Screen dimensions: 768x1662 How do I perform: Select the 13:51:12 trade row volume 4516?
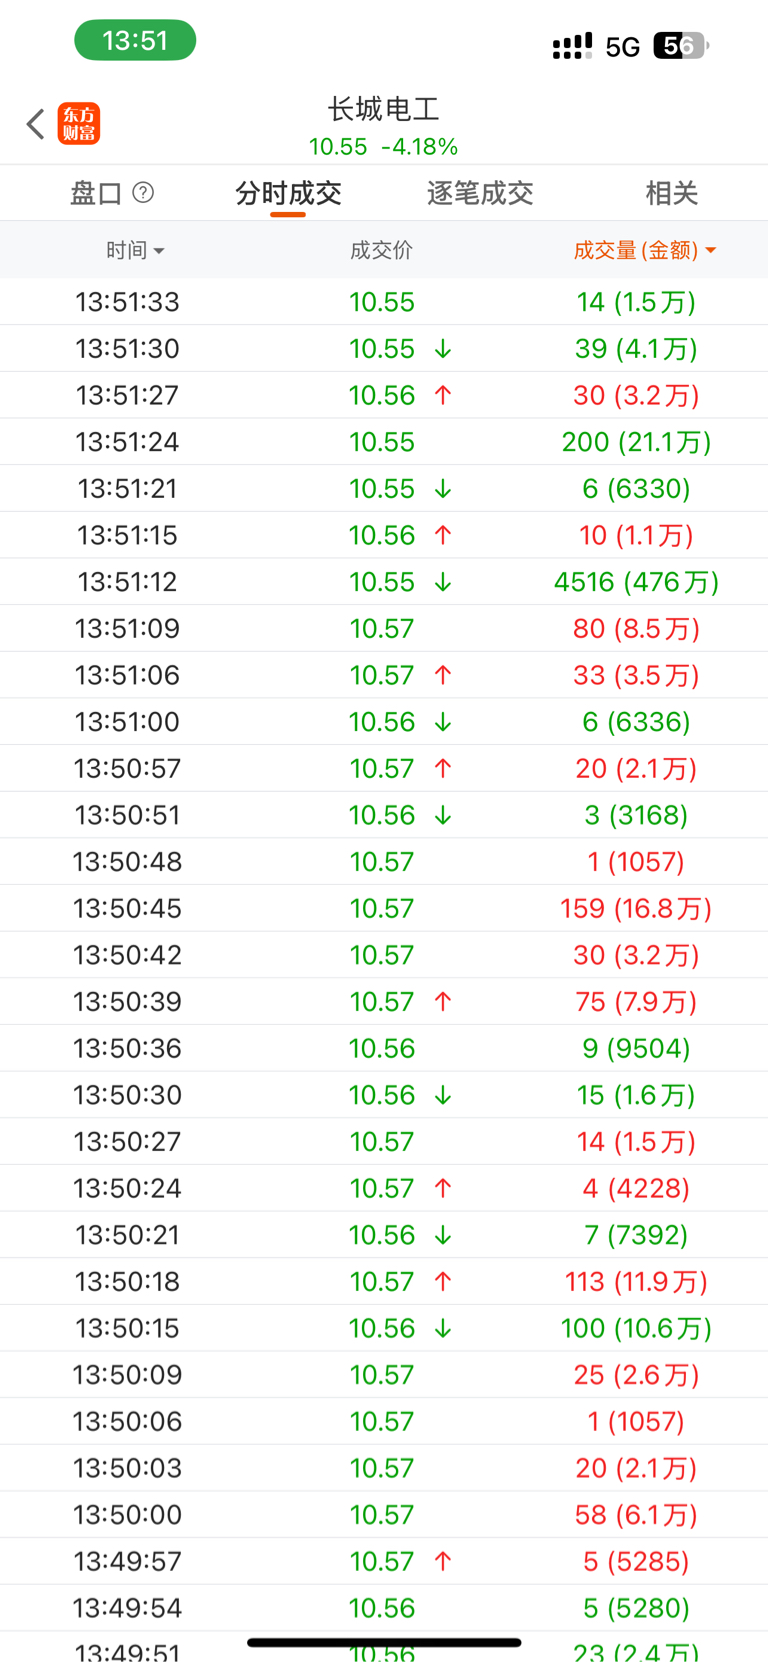click(x=636, y=582)
